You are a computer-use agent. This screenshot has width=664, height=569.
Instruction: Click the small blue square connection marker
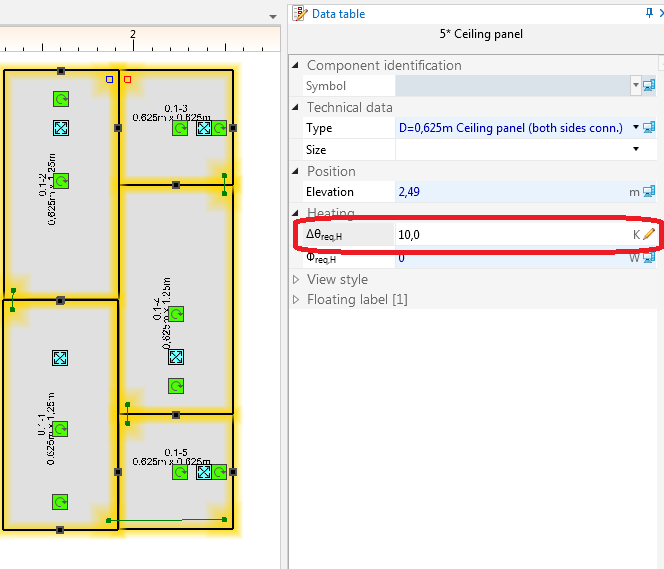(110, 78)
